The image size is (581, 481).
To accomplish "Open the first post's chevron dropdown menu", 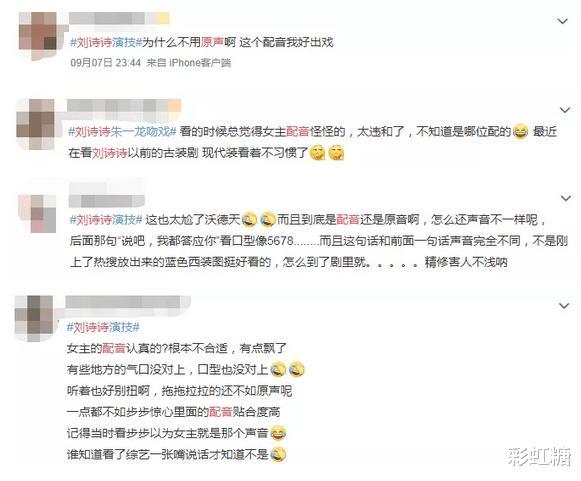I will pyautogui.click(x=562, y=21).
